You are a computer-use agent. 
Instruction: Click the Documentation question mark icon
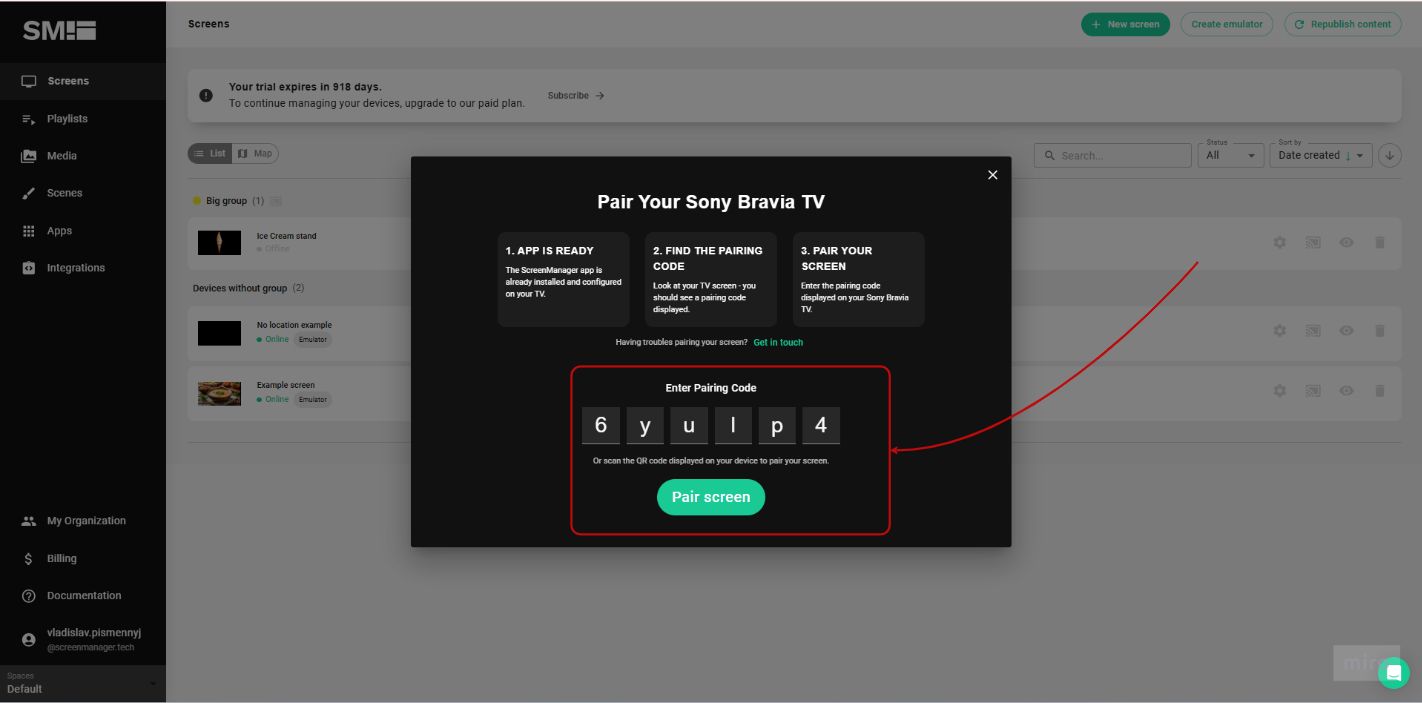click(29, 596)
